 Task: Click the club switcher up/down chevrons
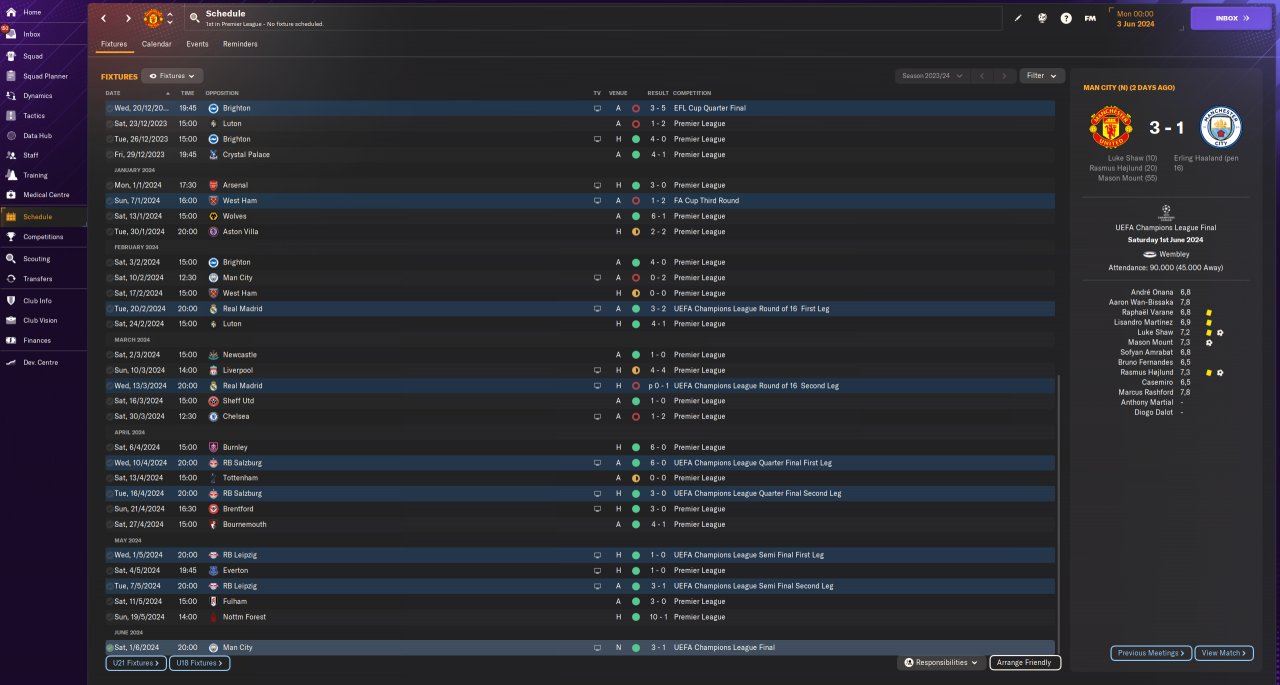170,18
